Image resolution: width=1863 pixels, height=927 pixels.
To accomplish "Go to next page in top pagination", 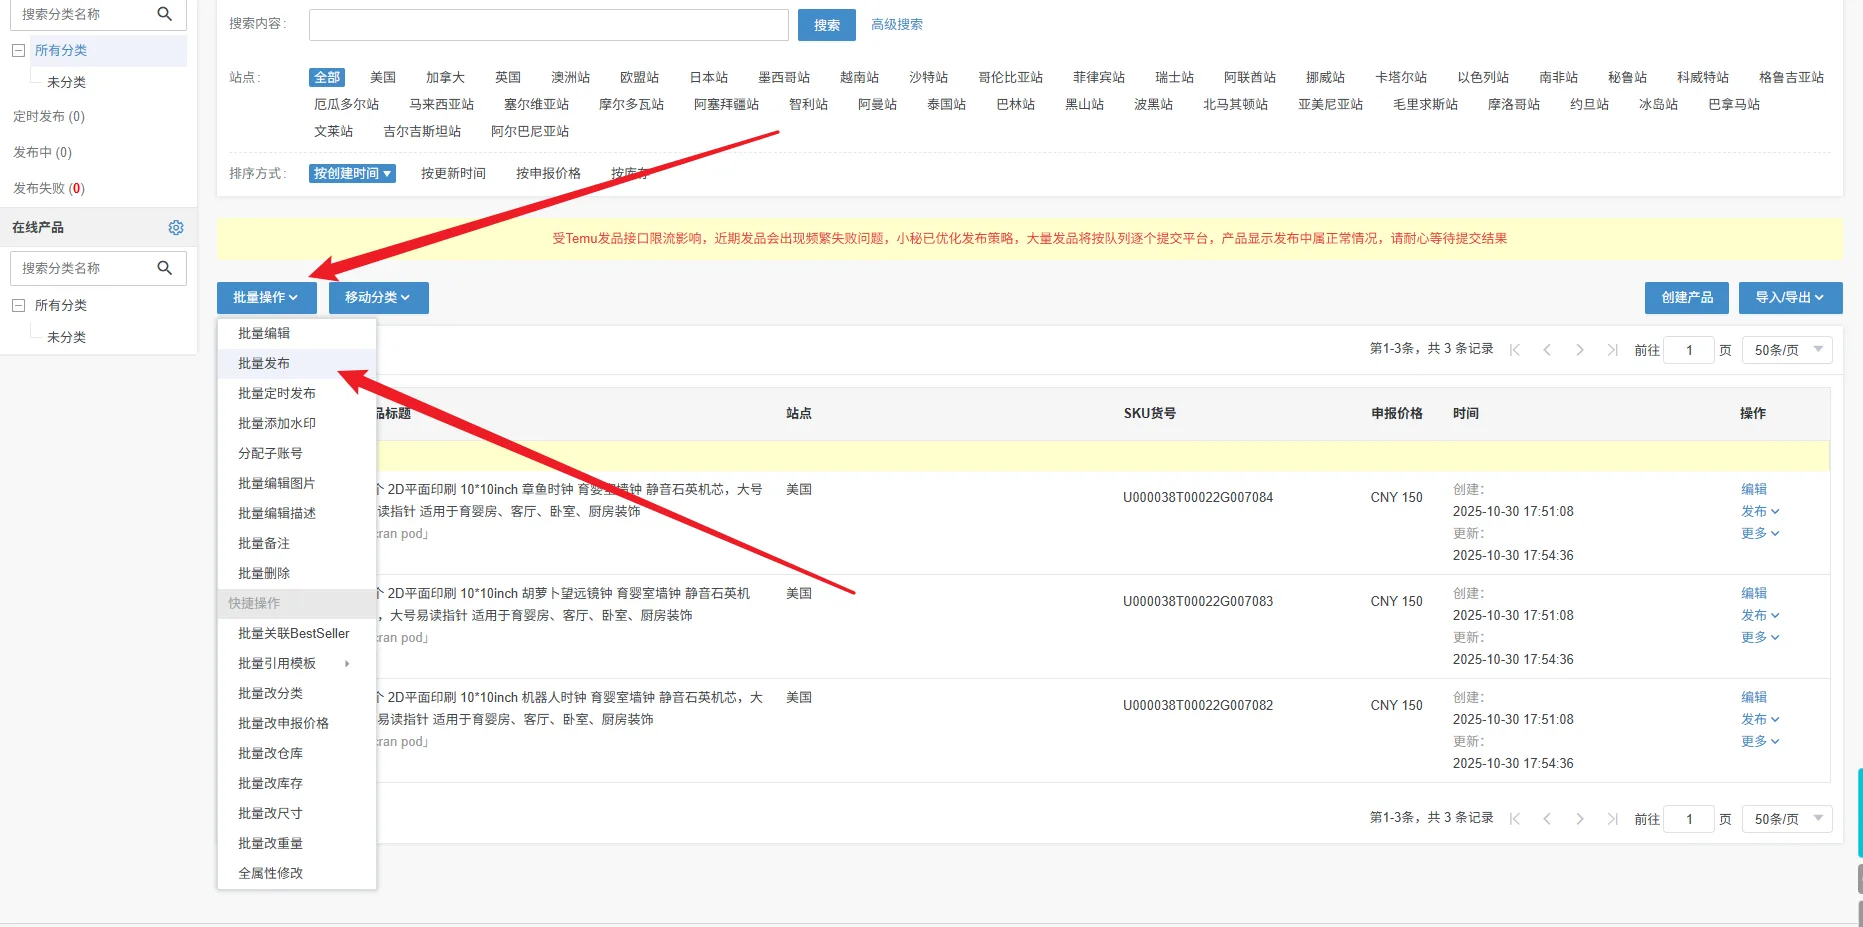I will point(1580,350).
